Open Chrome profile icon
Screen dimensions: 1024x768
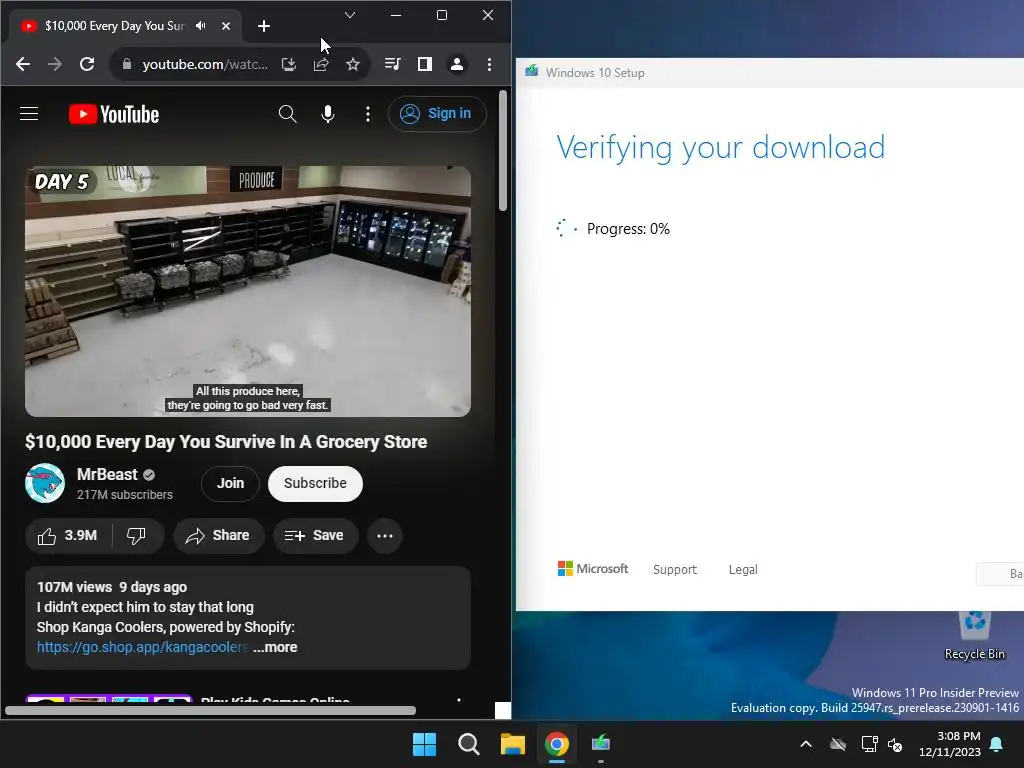click(x=456, y=64)
